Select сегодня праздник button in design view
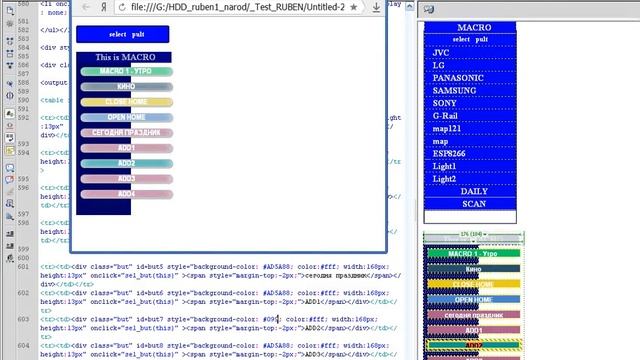 tap(473, 315)
